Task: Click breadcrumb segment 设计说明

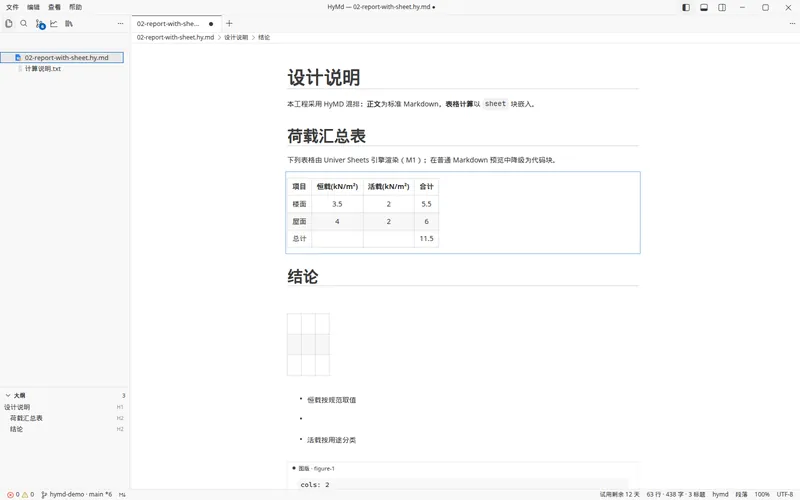Action: coord(236,37)
